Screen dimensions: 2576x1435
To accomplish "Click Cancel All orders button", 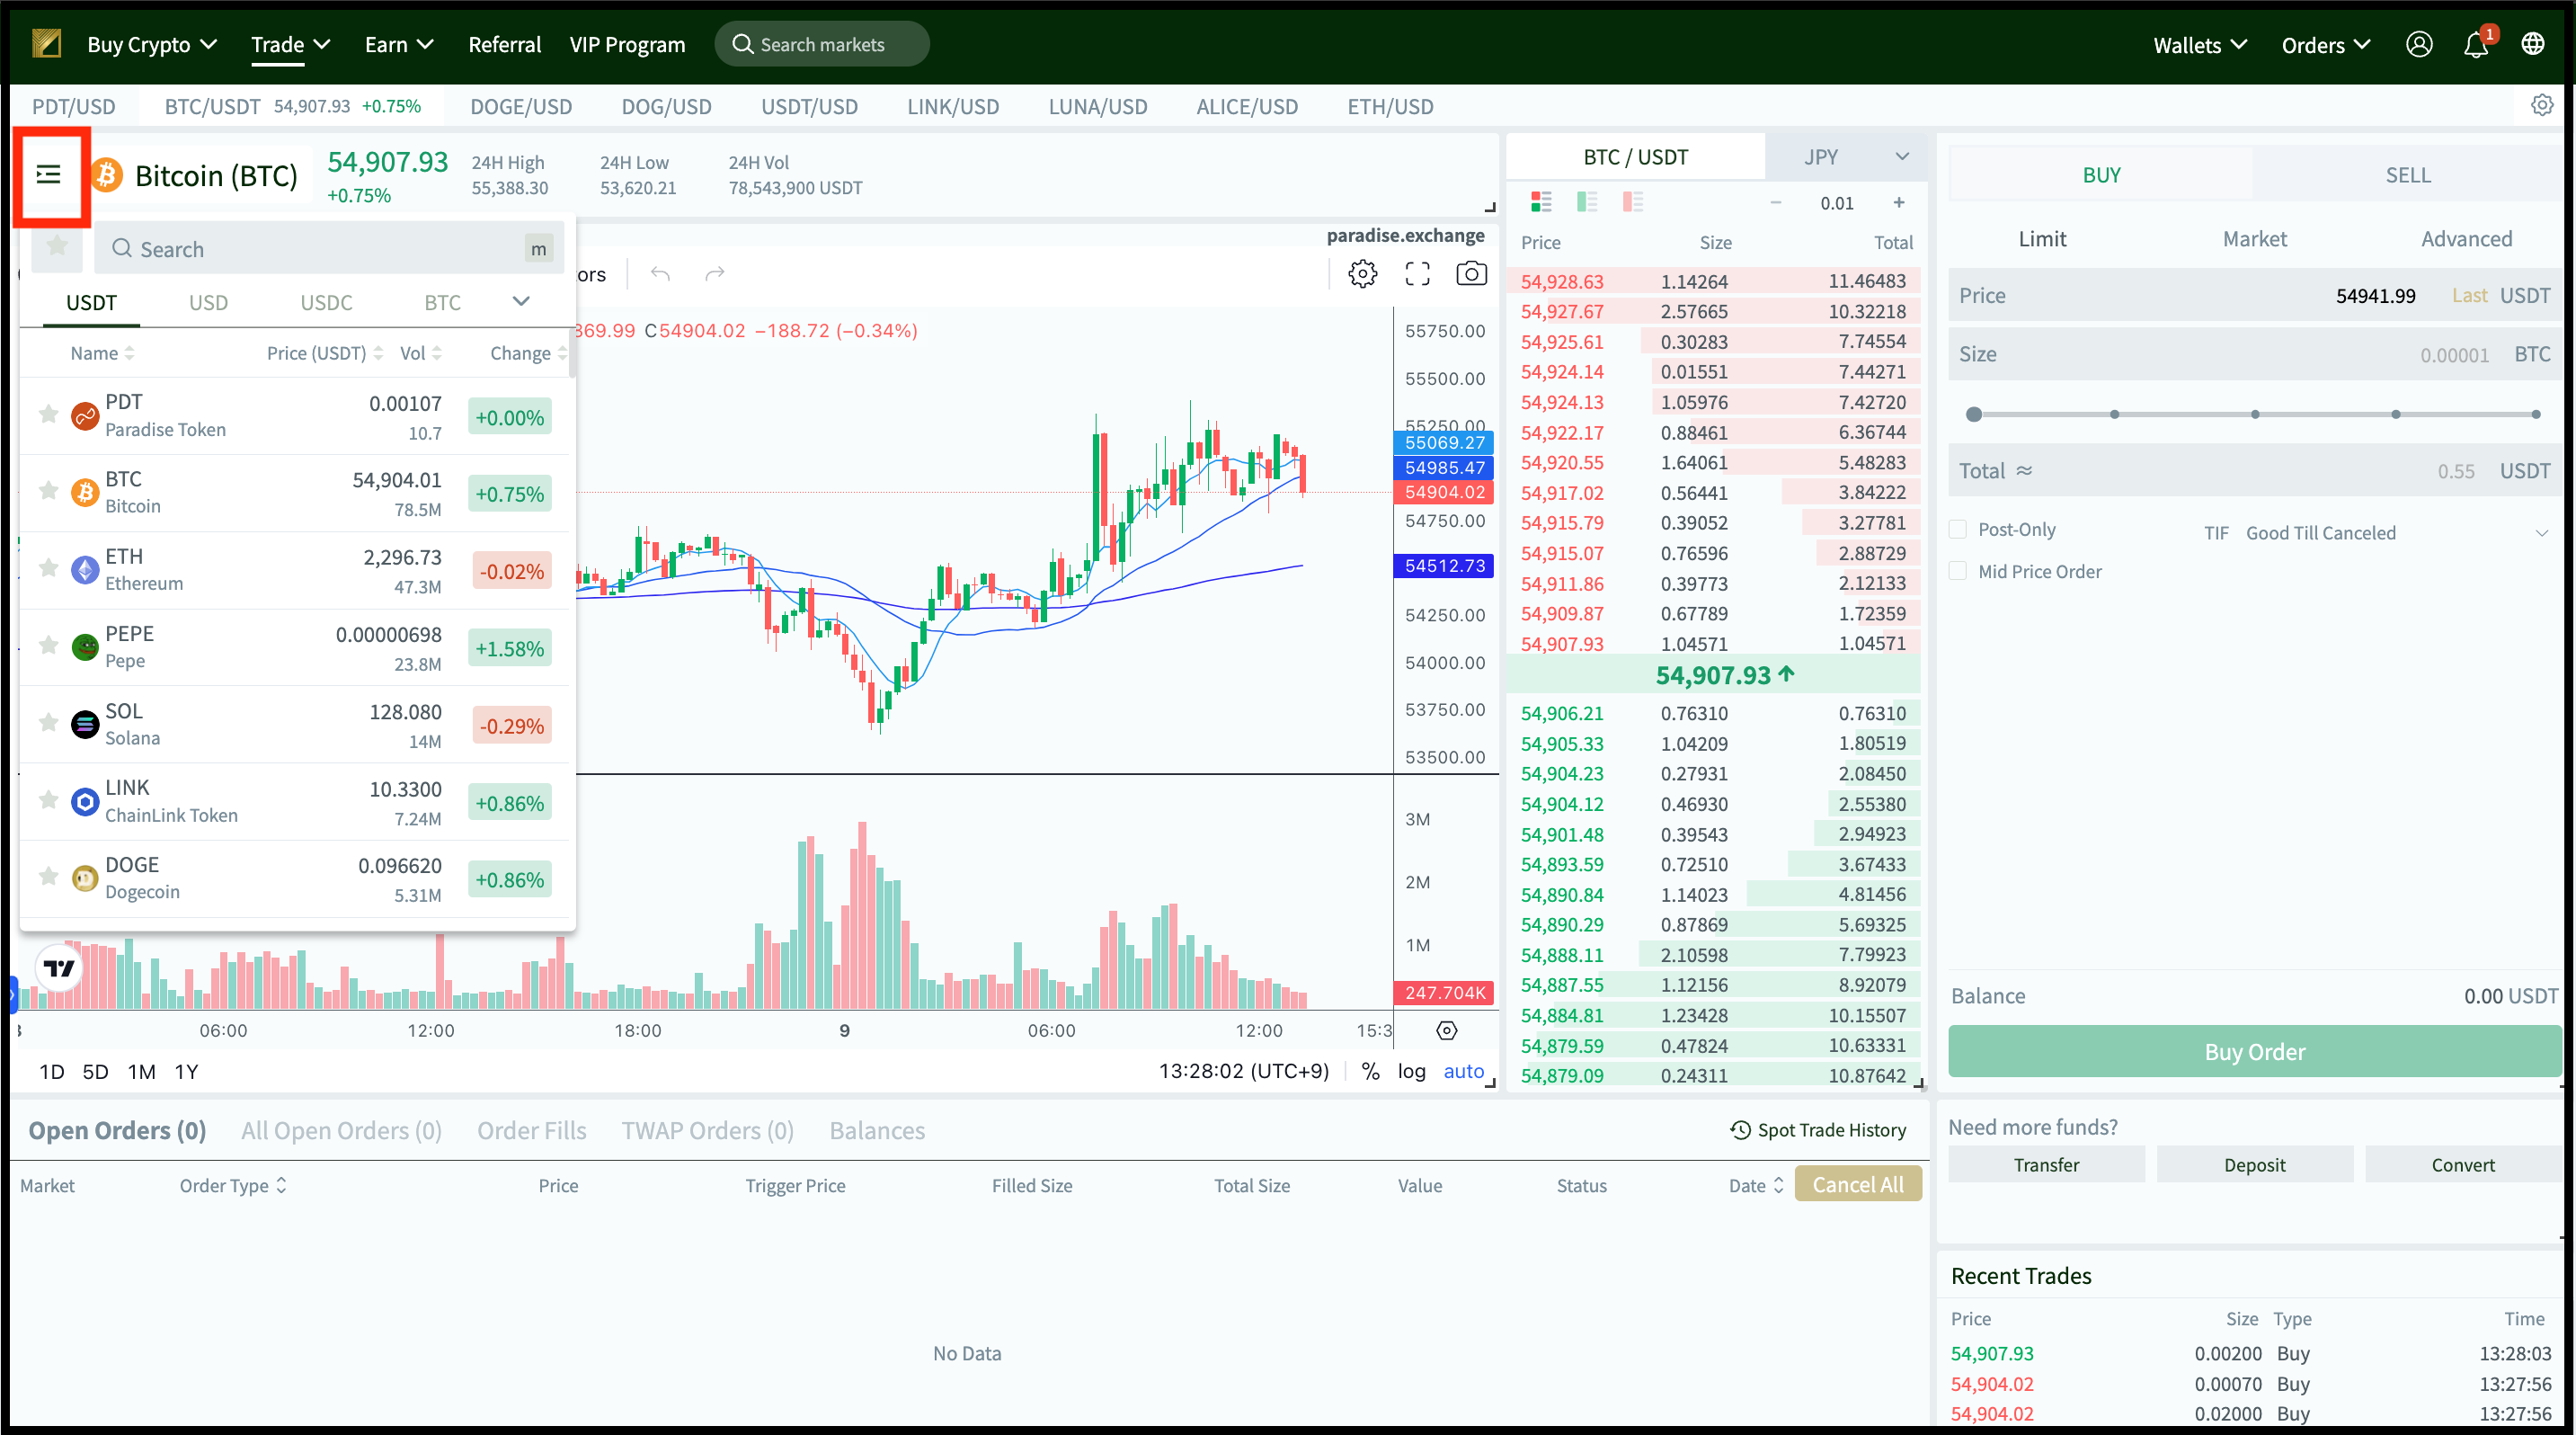I will click(1857, 1184).
